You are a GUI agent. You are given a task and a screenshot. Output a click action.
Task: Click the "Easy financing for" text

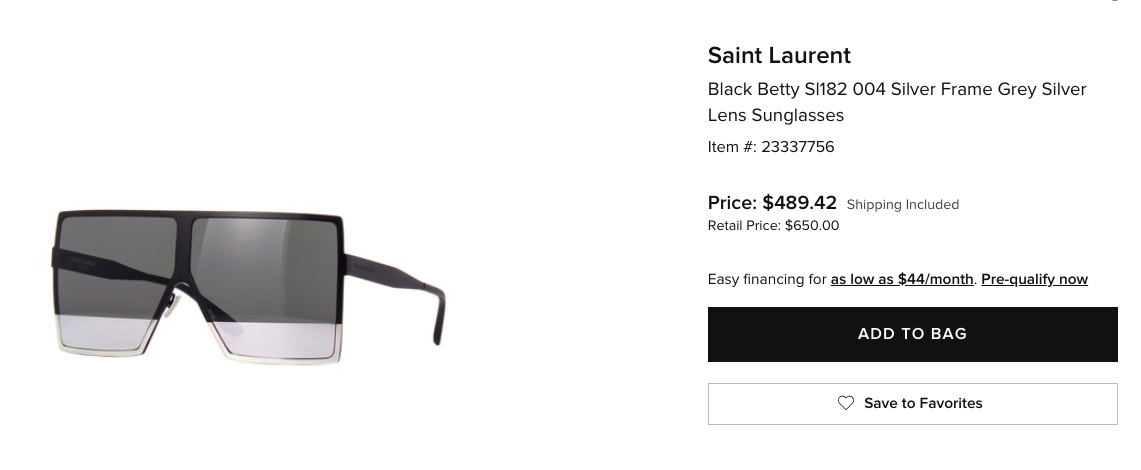pyautogui.click(x=767, y=279)
